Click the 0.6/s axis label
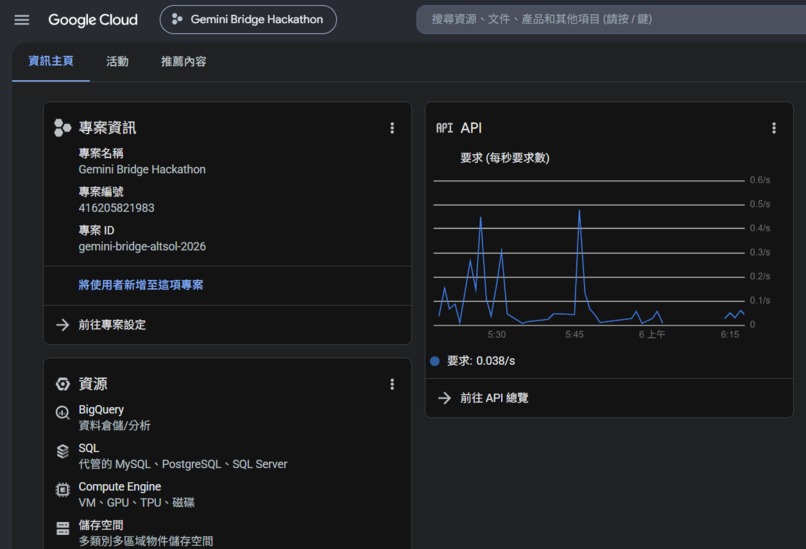Image resolution: width=806 pixels, height=549 pixels. pos(760,180)
